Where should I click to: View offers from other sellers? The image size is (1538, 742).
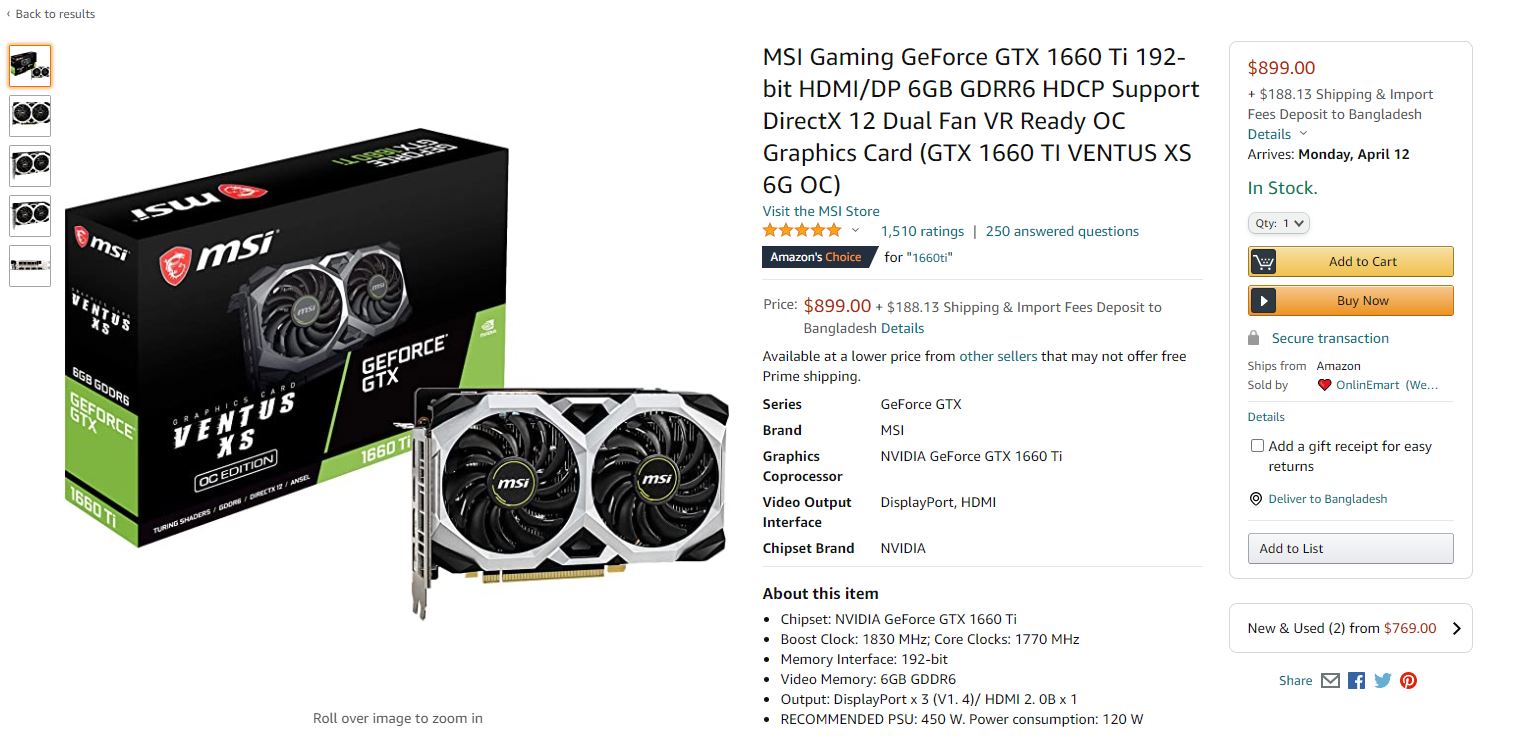(x=998, y=356)
